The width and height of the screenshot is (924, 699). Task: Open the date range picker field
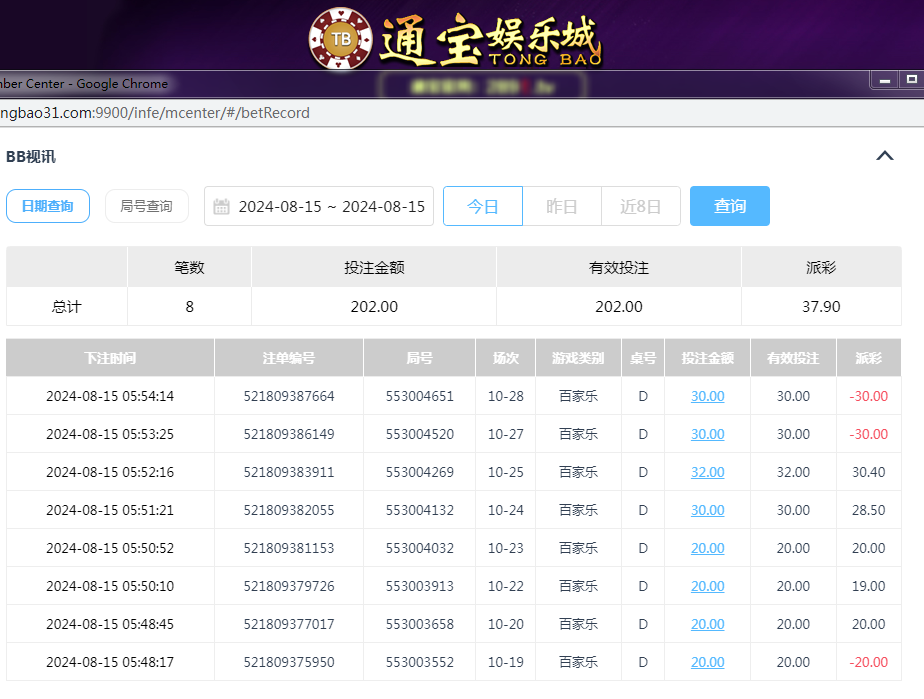330,207
